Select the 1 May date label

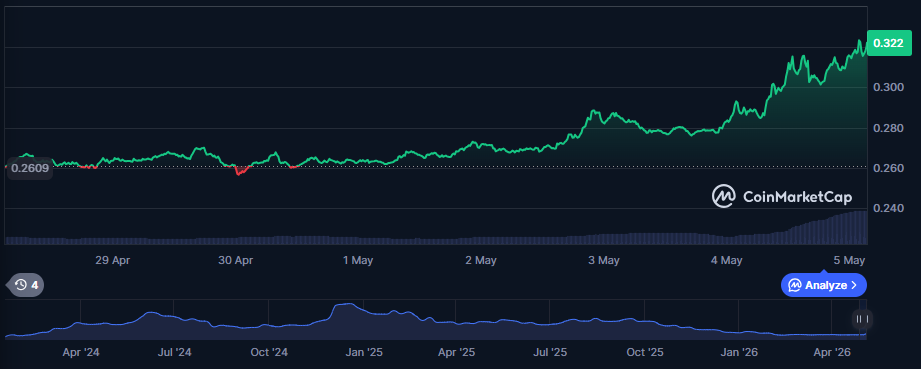tap(358, 260)
